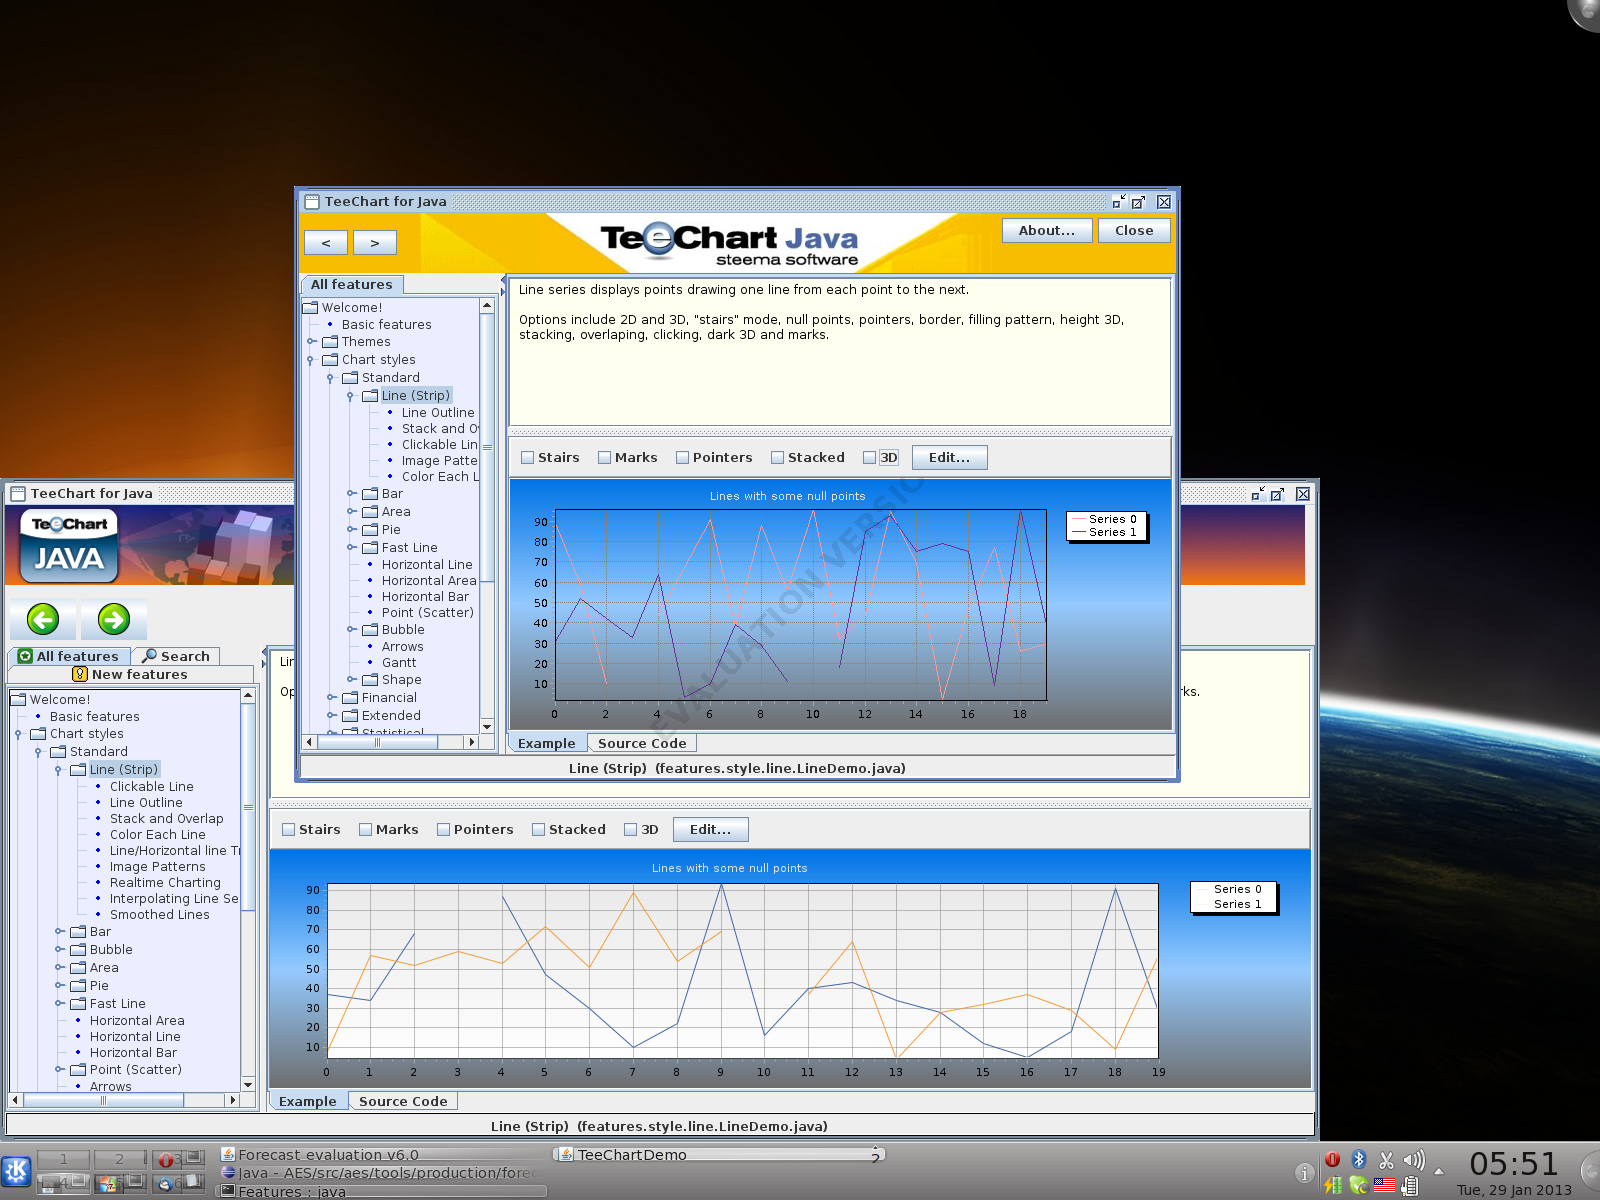Check Stacked option in rear window

tap(539, 829)
